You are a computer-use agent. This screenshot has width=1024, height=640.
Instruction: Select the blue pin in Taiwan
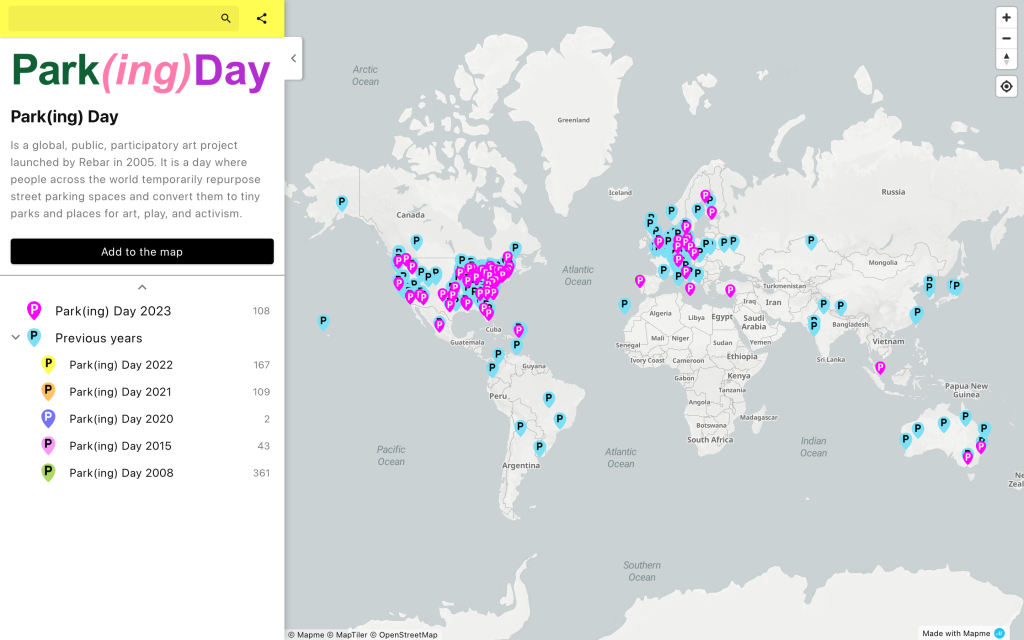click(x=917, y=314)
